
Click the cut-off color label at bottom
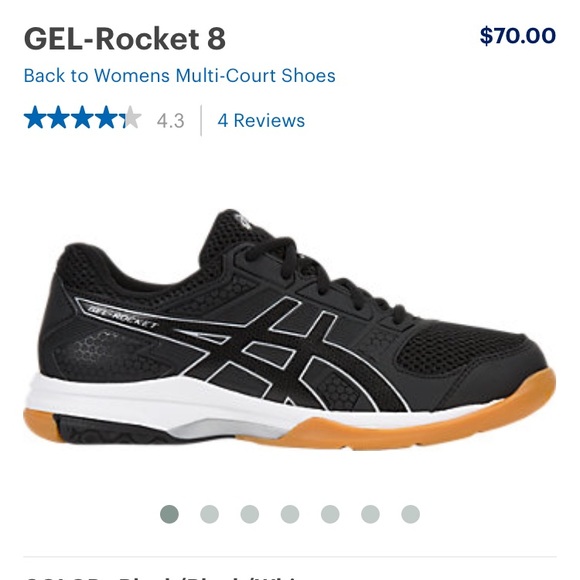pyautogui.click(x=163, y=577)
